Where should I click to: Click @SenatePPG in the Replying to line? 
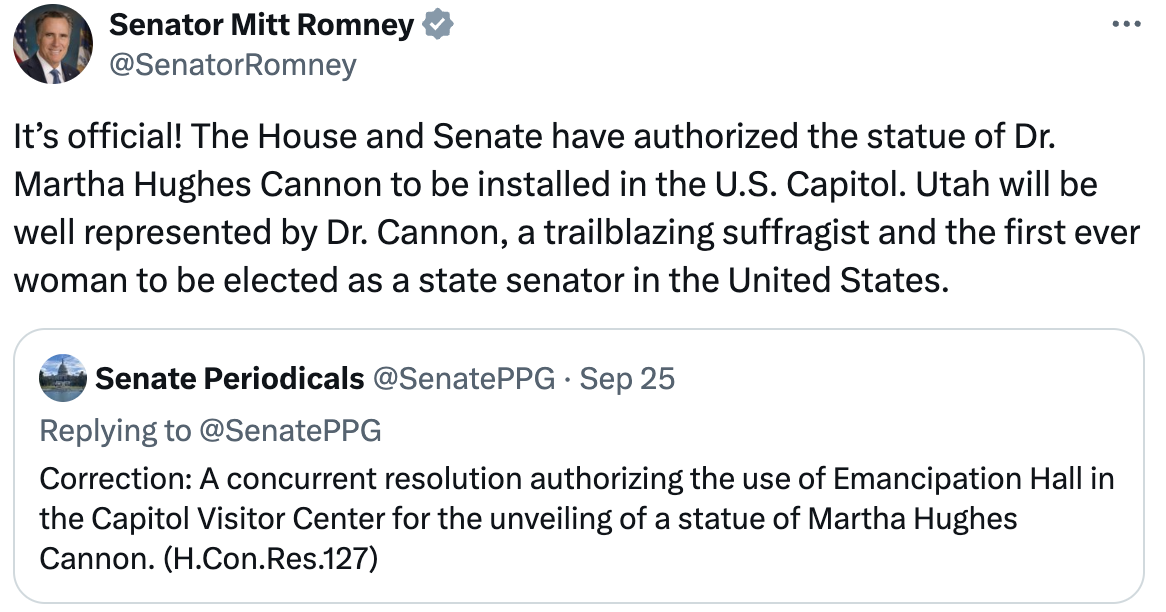[291, 431]
